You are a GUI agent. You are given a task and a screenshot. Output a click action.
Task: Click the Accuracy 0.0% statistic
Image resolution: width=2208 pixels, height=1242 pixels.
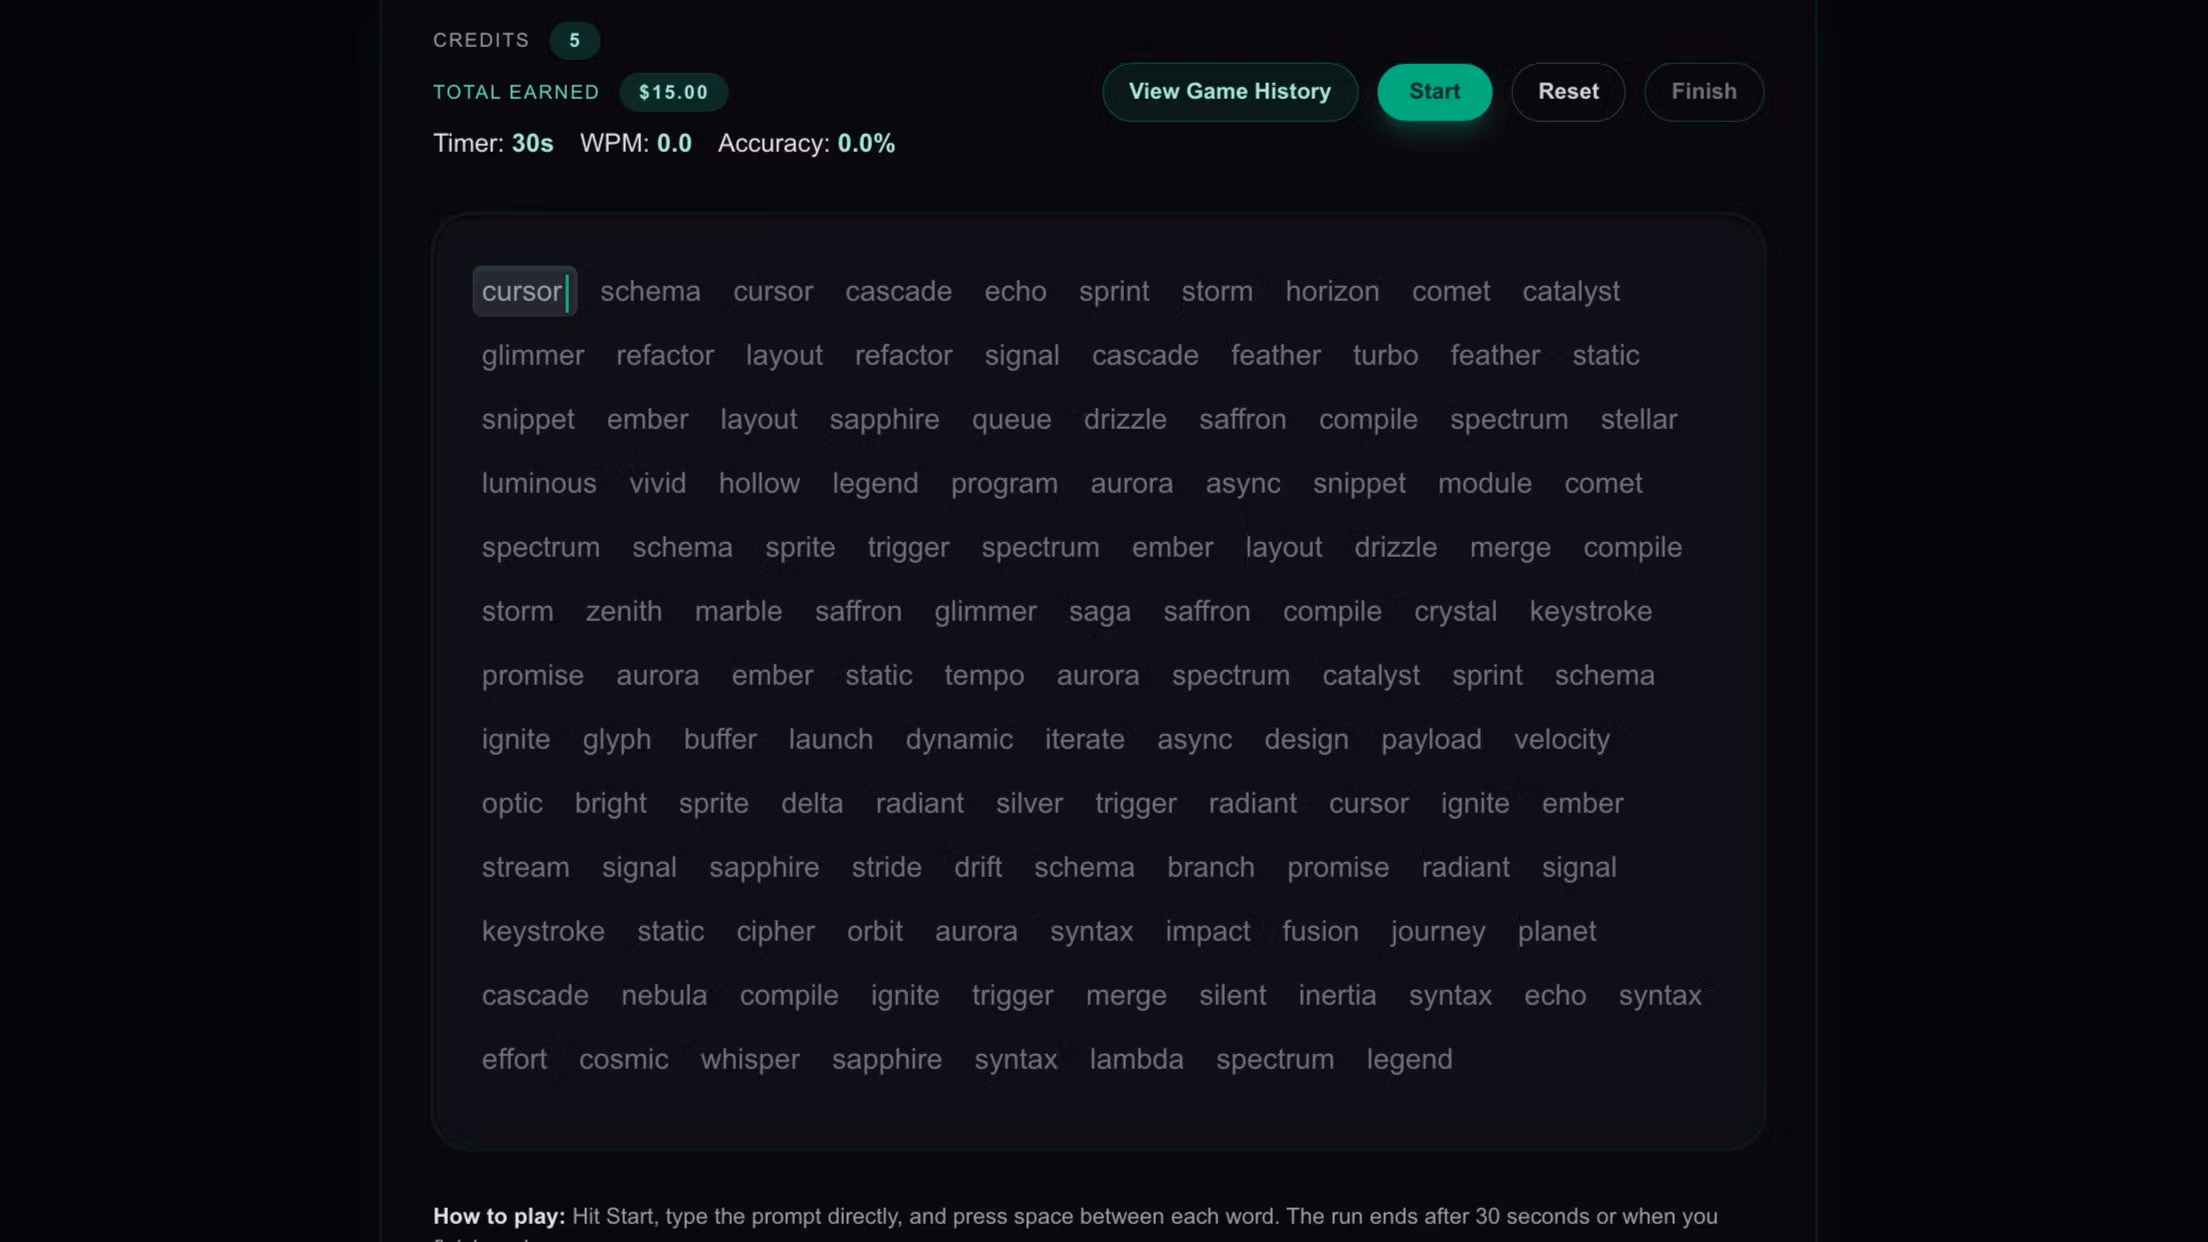point(806,144)
